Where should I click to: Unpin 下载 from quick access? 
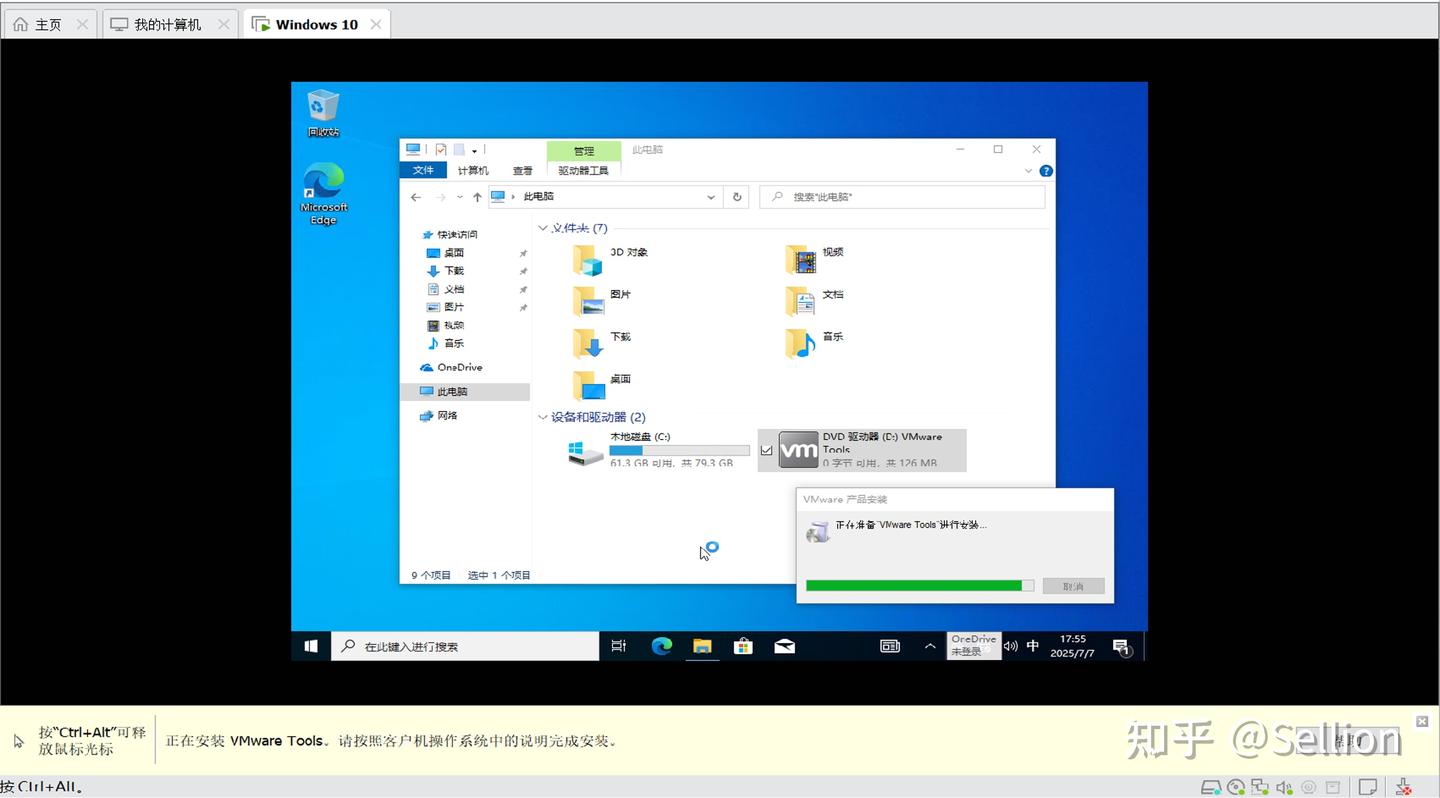click(523, 270)
